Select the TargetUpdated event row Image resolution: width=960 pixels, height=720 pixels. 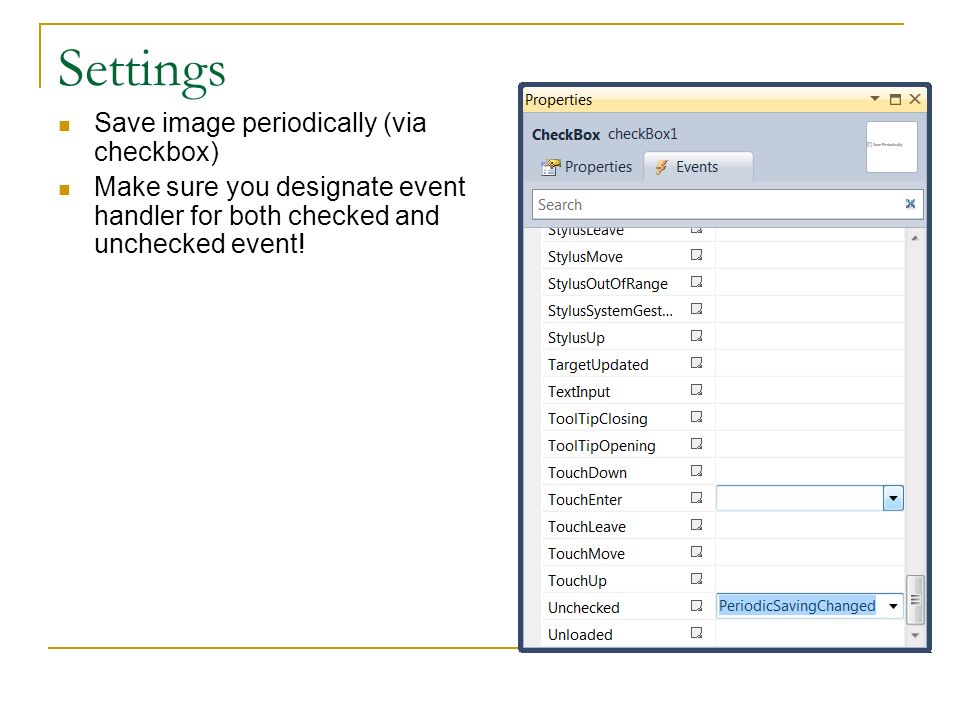point(722,364)
